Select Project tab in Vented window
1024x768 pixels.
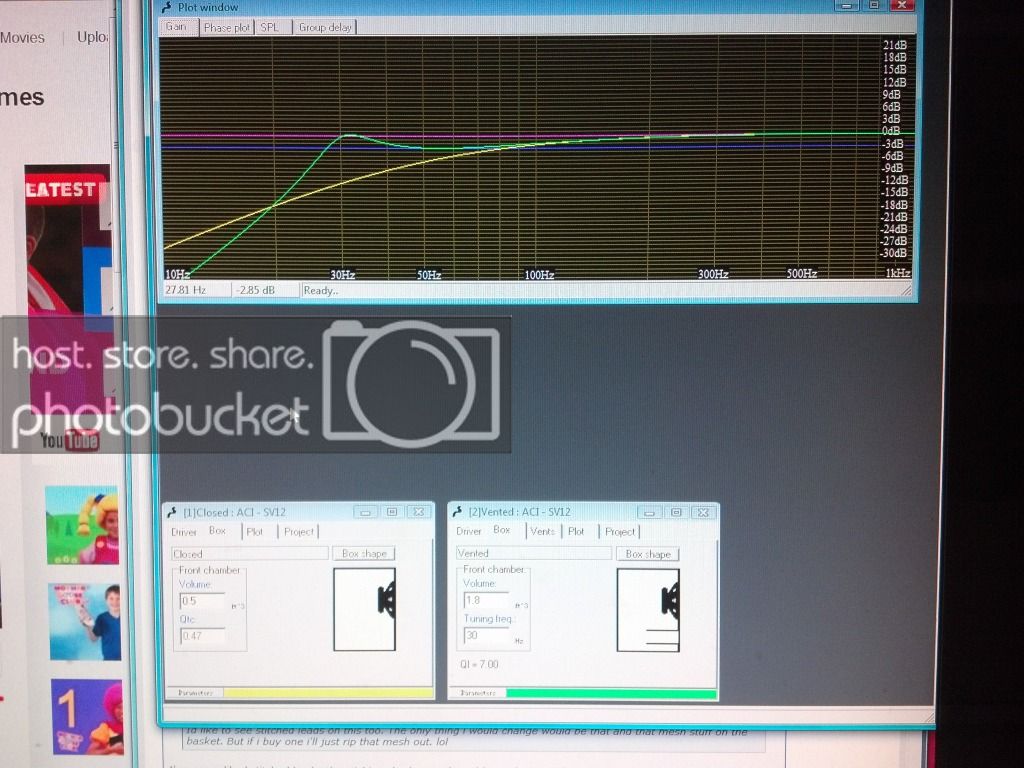coord(620,532)
